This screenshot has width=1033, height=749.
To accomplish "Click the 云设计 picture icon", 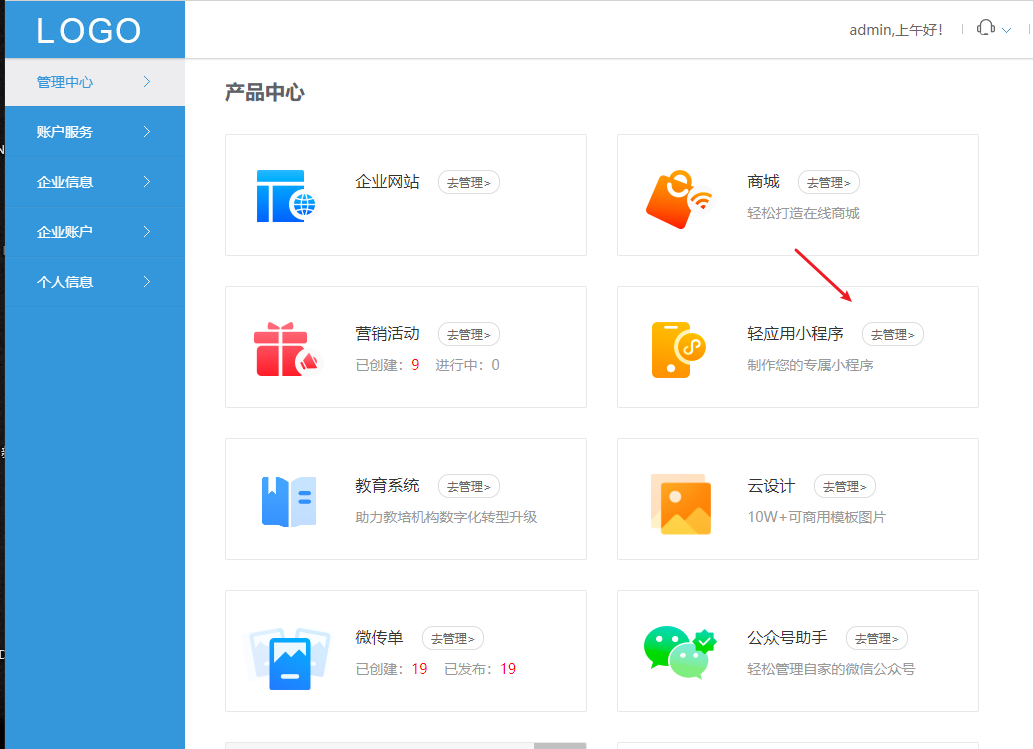I will pos(681,504).
